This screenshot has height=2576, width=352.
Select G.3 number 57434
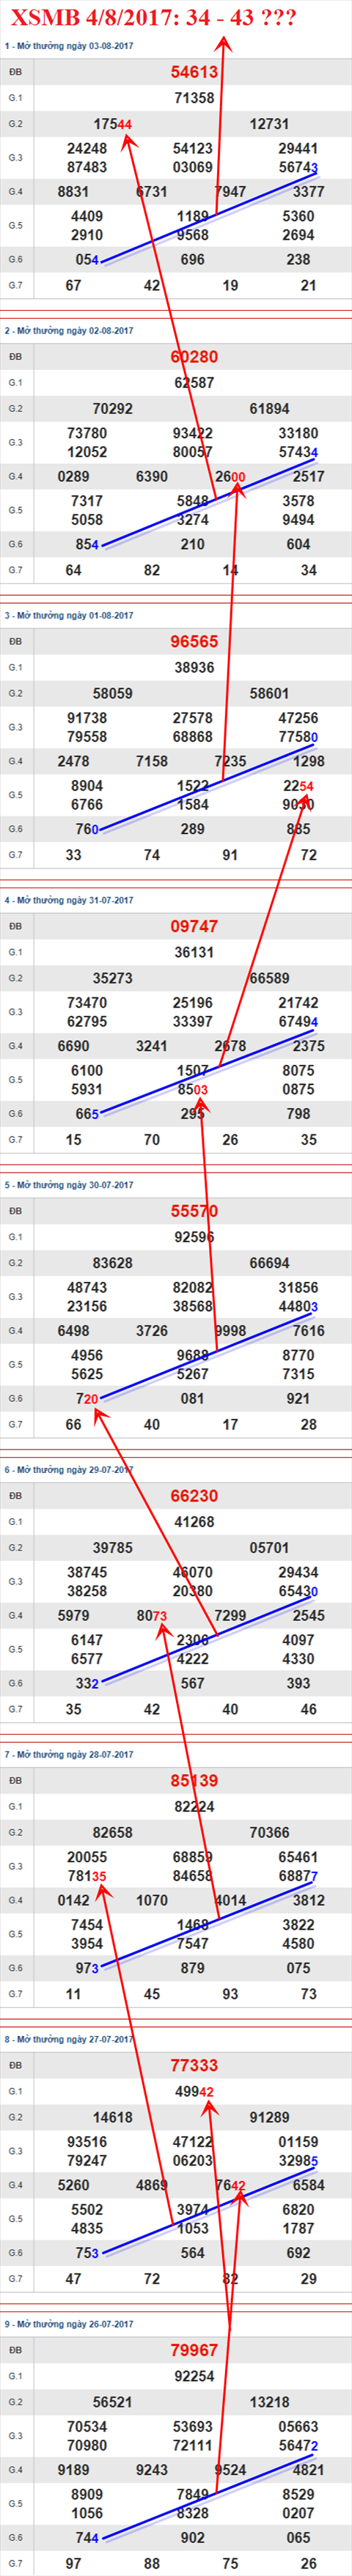298,453
